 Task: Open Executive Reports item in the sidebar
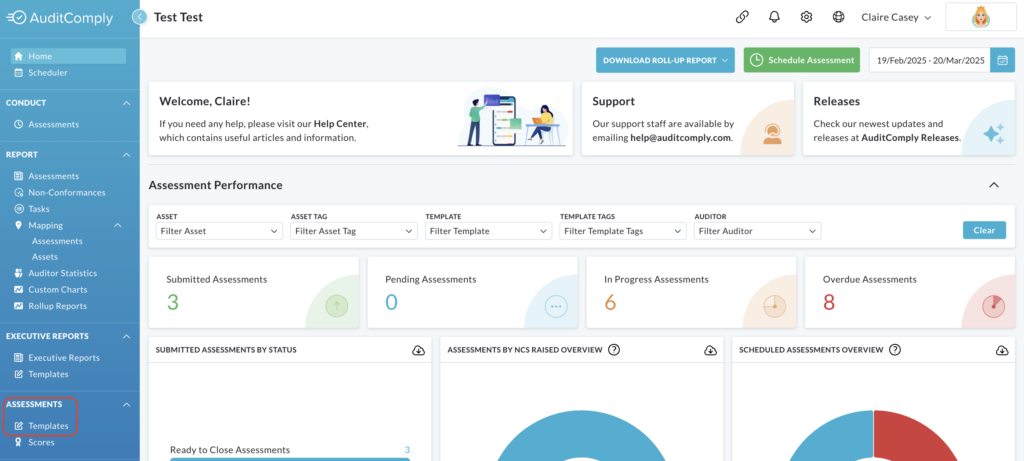pos(57,358)
